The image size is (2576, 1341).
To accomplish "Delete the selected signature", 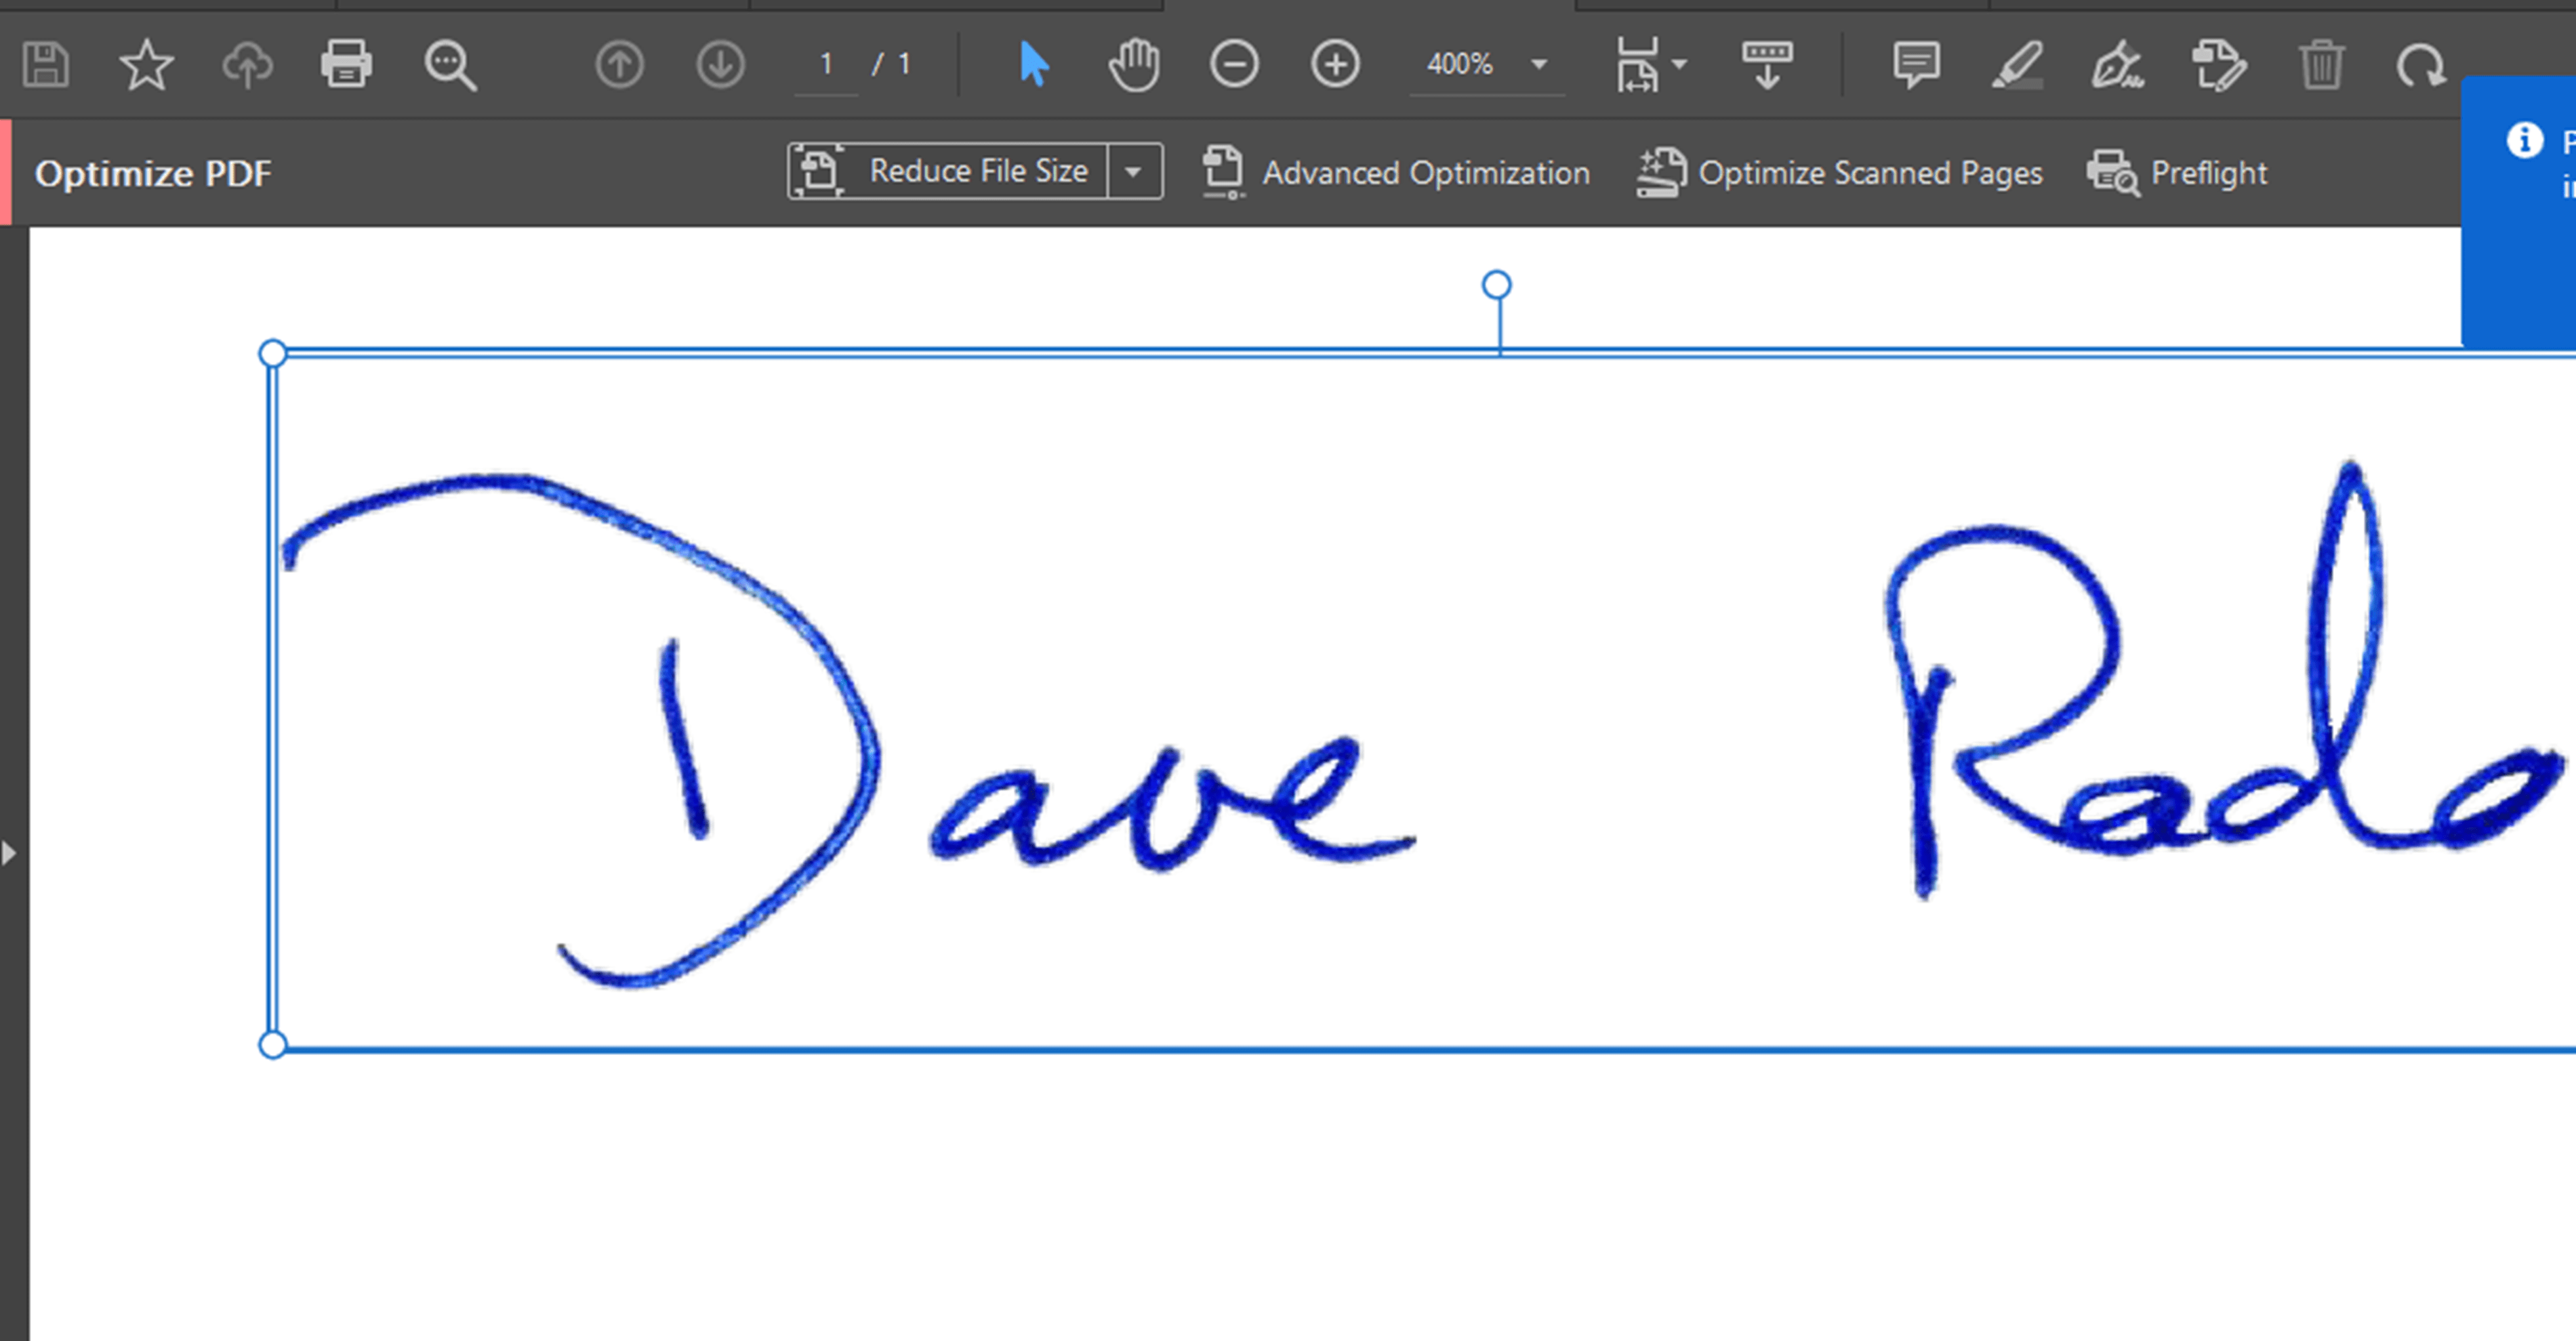I will (2322, 64).
